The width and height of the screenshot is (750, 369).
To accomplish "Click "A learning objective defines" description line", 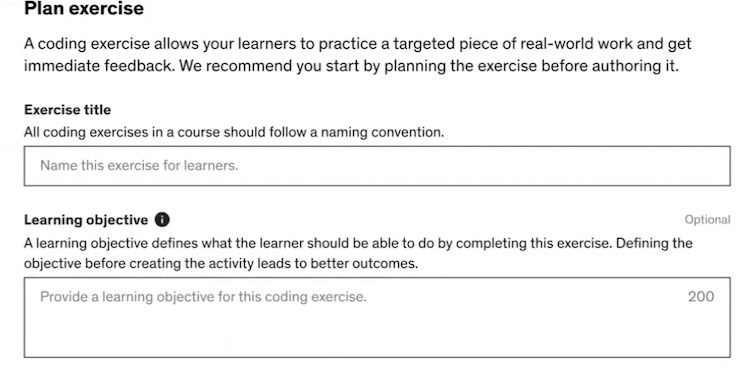I will (358, 243).
